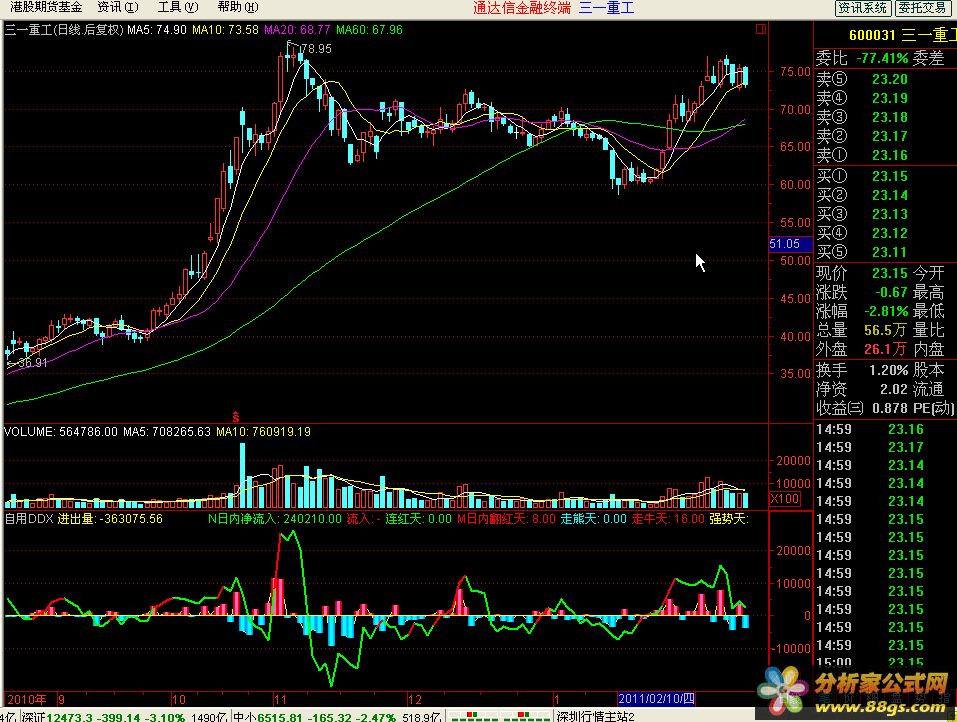Click the month 11 marker on the time axis
The image size is (957, 722).
pos(280,699)
